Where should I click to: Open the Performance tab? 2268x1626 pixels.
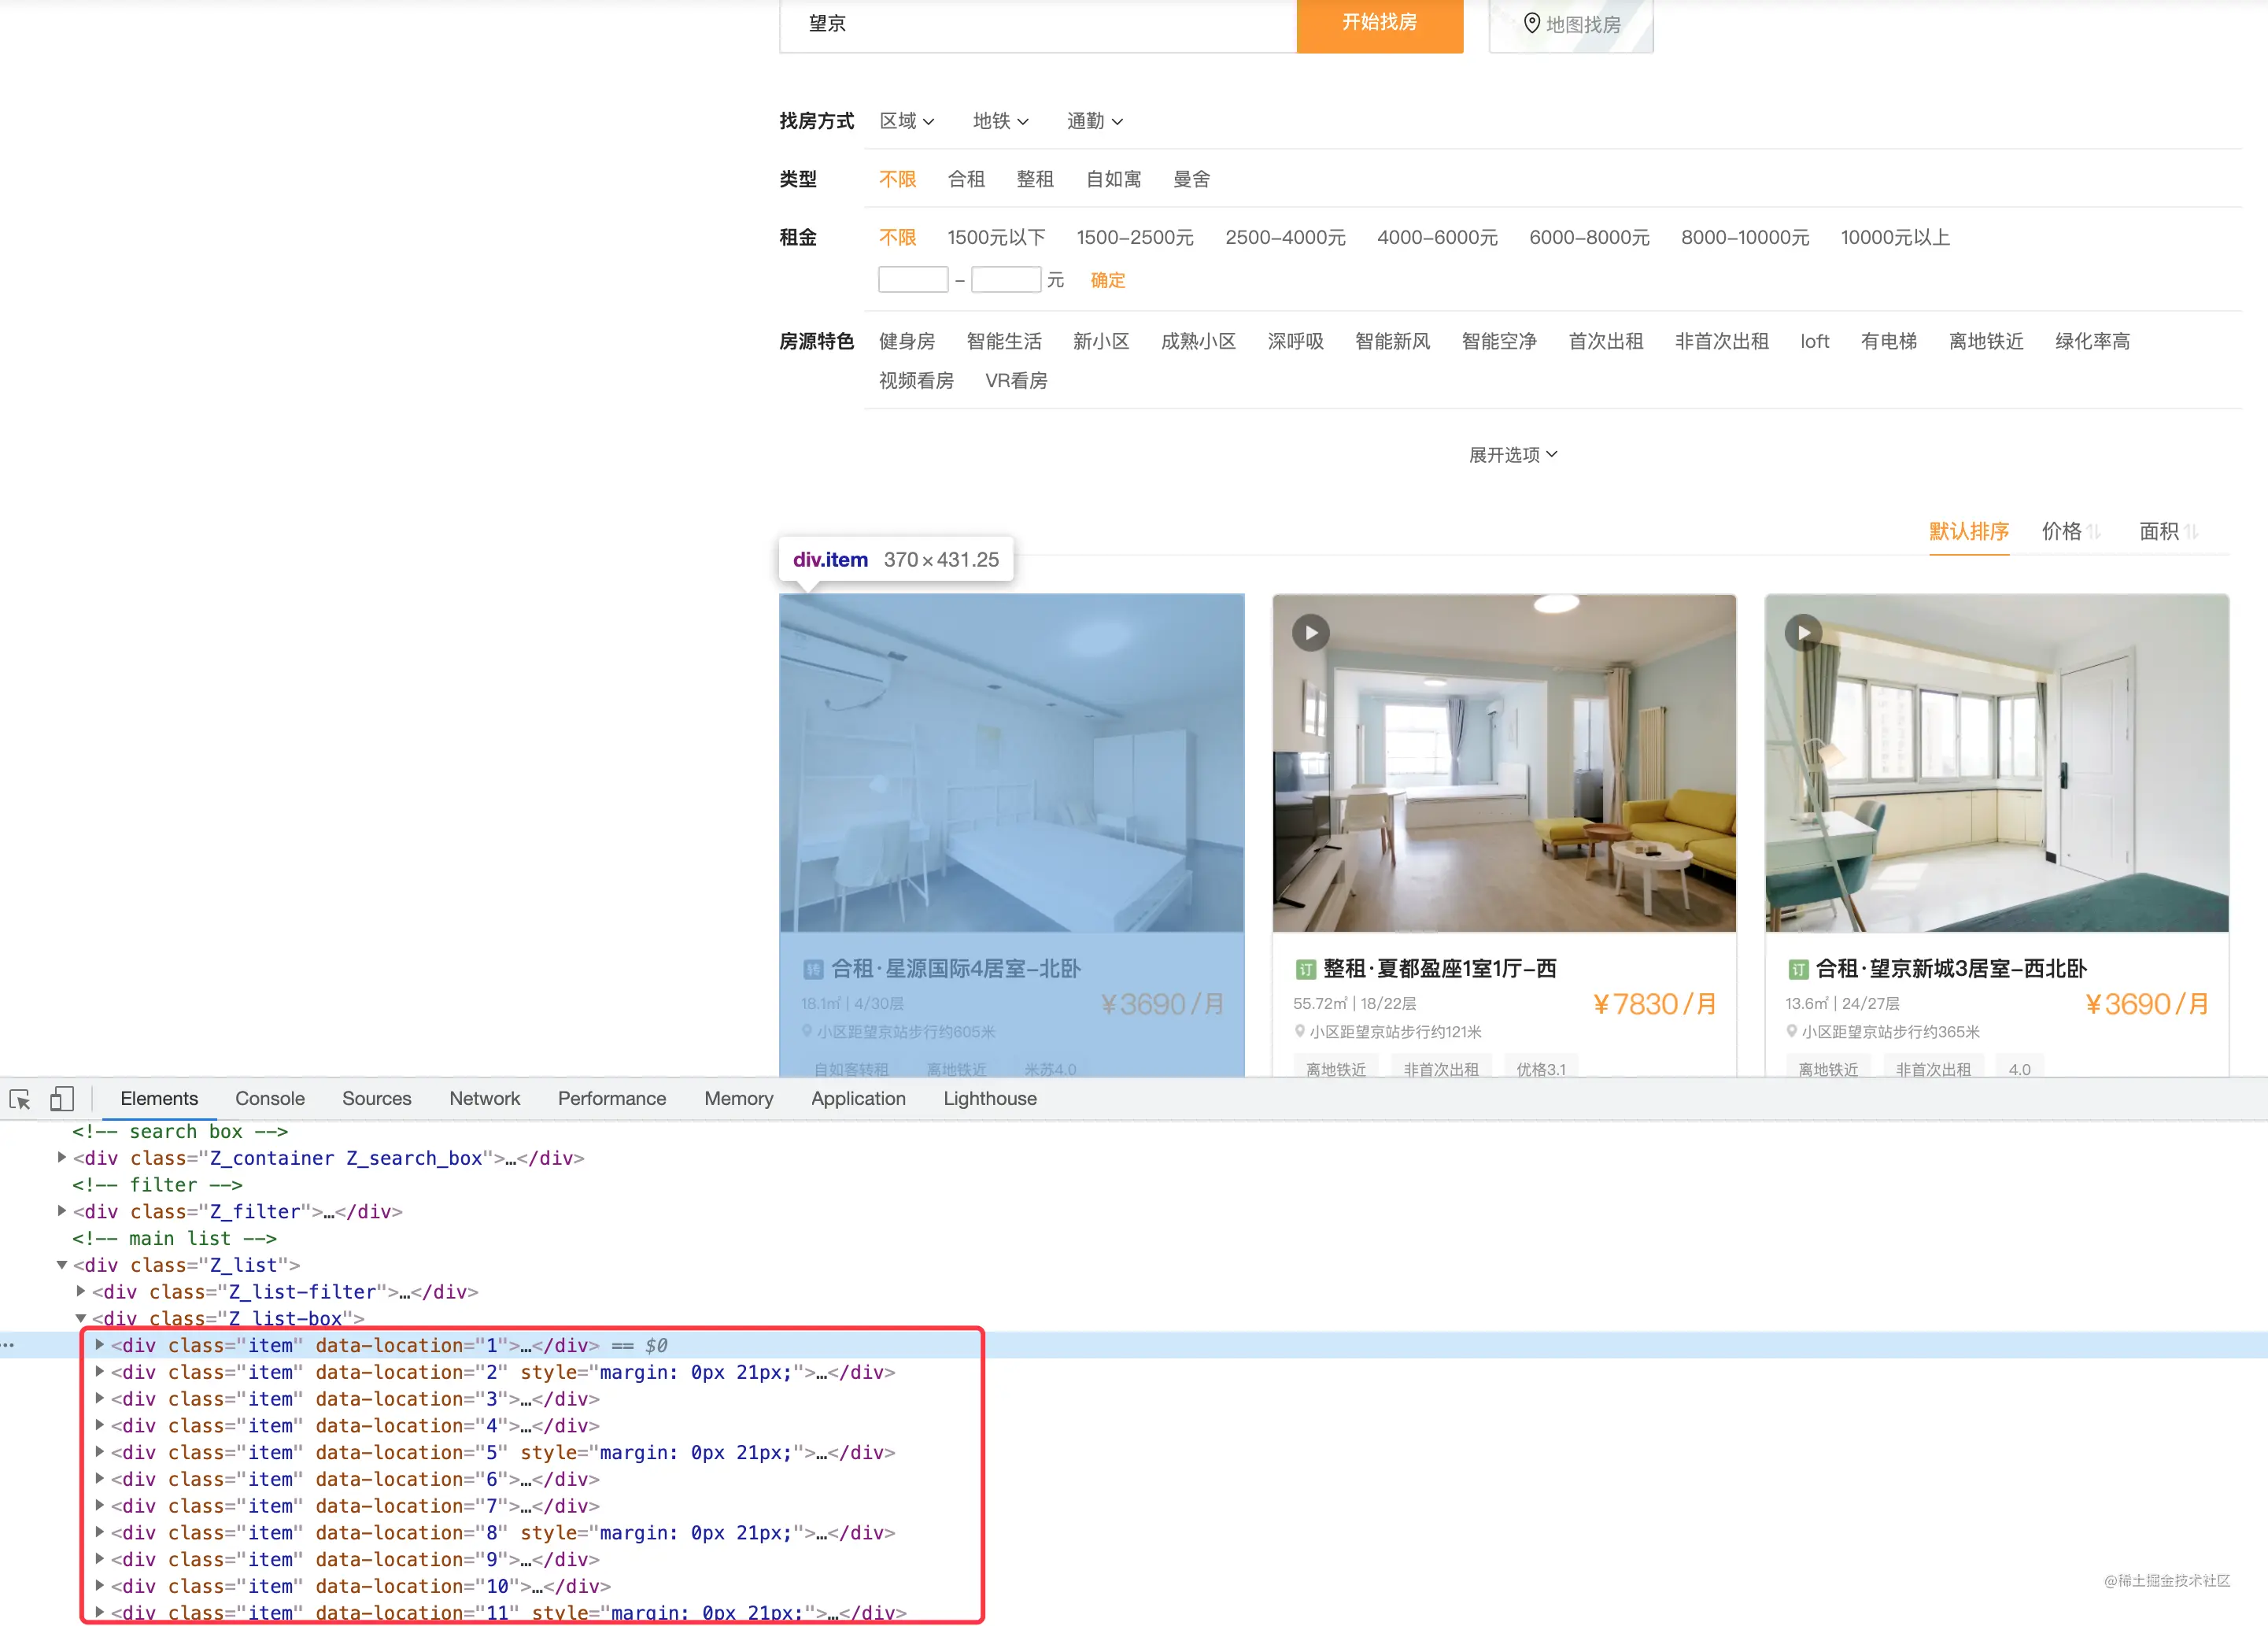(612, 1099)
